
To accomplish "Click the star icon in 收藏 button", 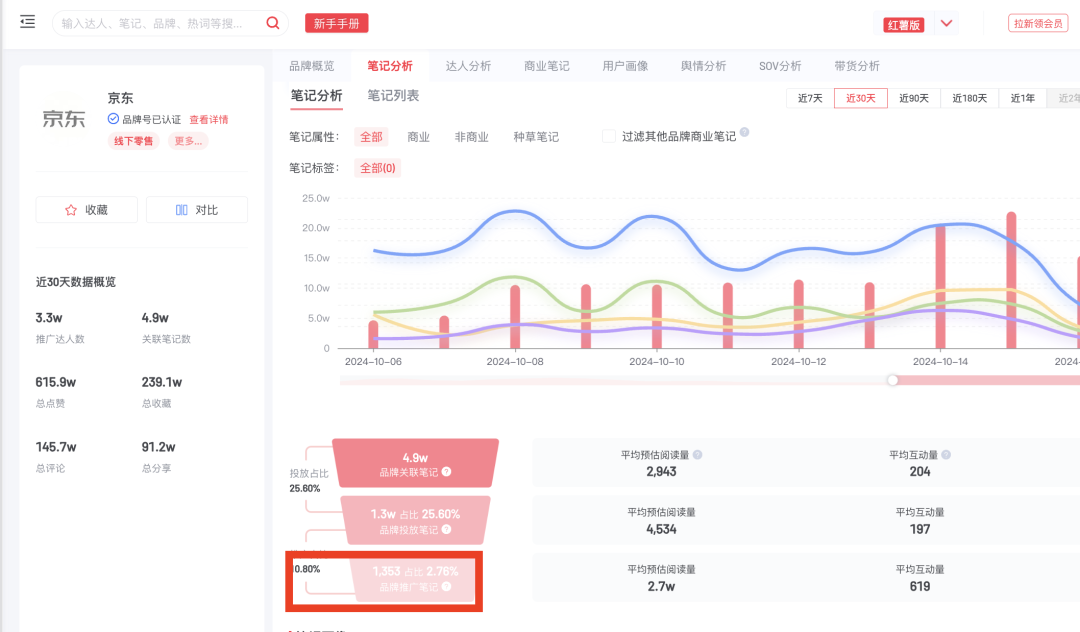I will pyautogui.click(x=69, y=209).
